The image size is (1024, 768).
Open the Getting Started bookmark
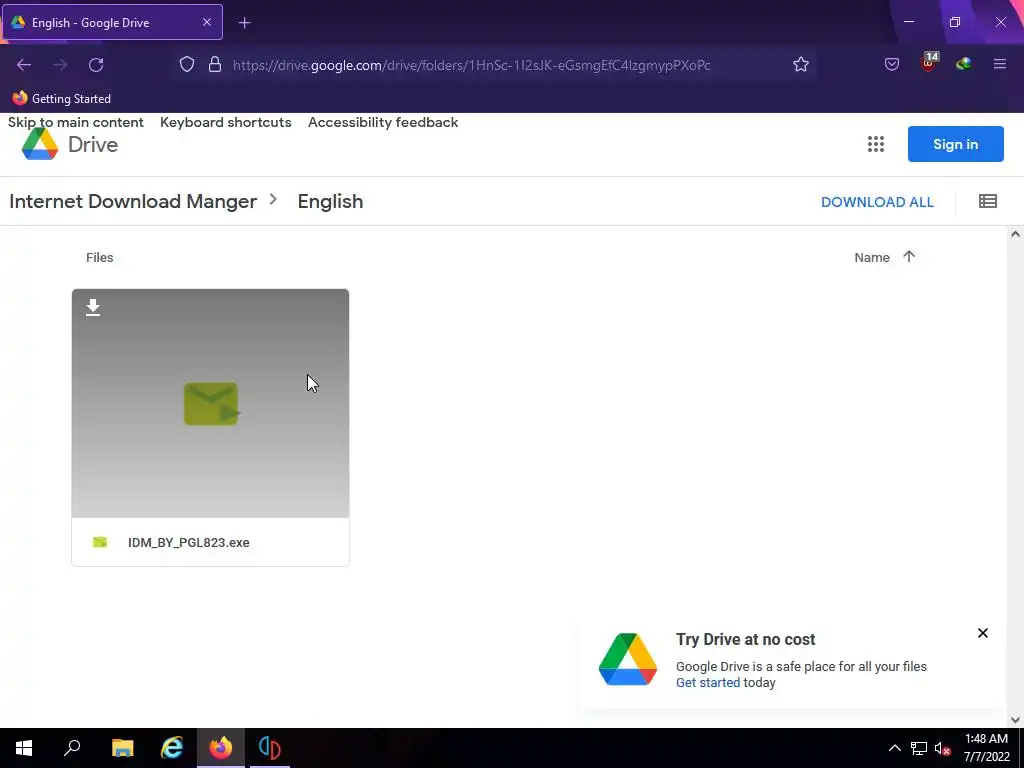point(62,99)
